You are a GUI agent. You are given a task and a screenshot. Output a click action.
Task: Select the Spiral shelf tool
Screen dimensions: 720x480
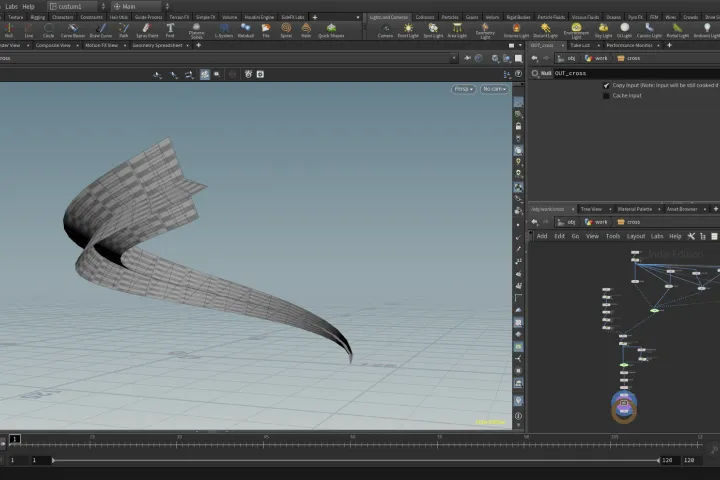click(x=286, y=30)
